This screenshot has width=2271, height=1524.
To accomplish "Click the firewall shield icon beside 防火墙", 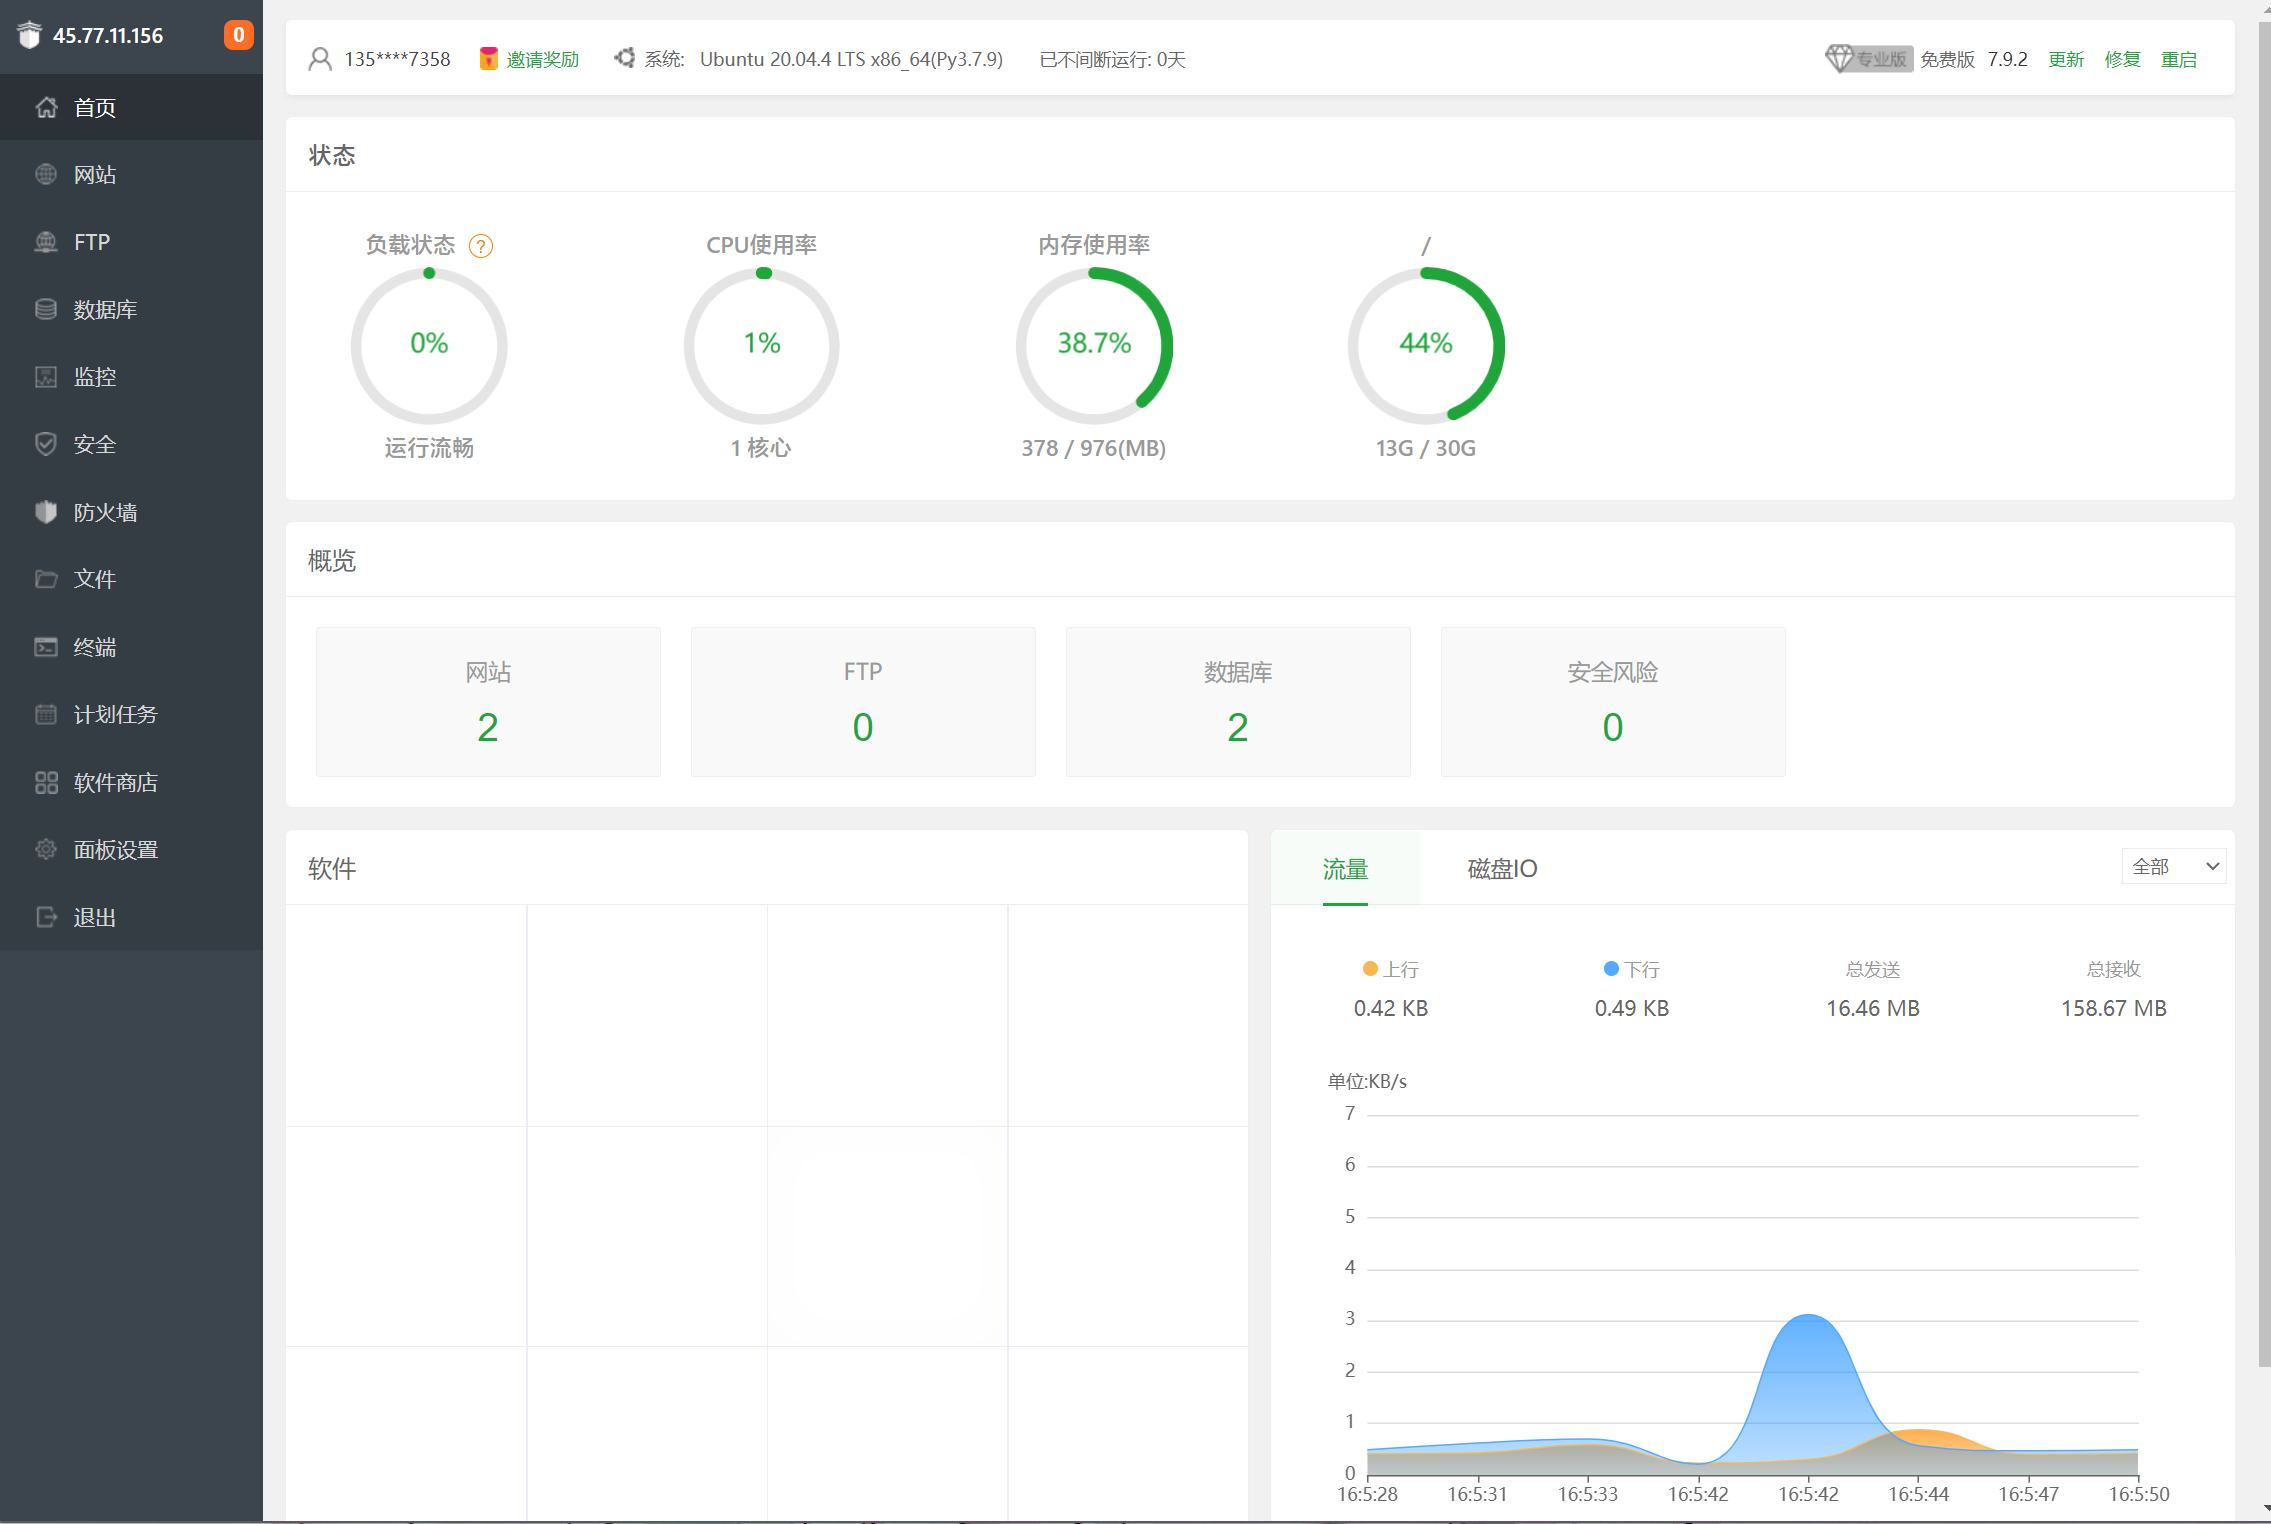I will (46, 512).
